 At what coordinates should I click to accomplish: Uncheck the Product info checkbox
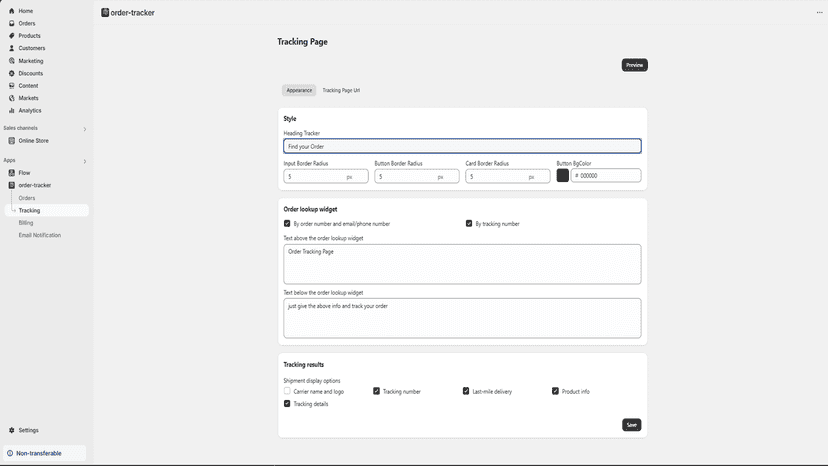pyautogui.click(x=556, y=391)
